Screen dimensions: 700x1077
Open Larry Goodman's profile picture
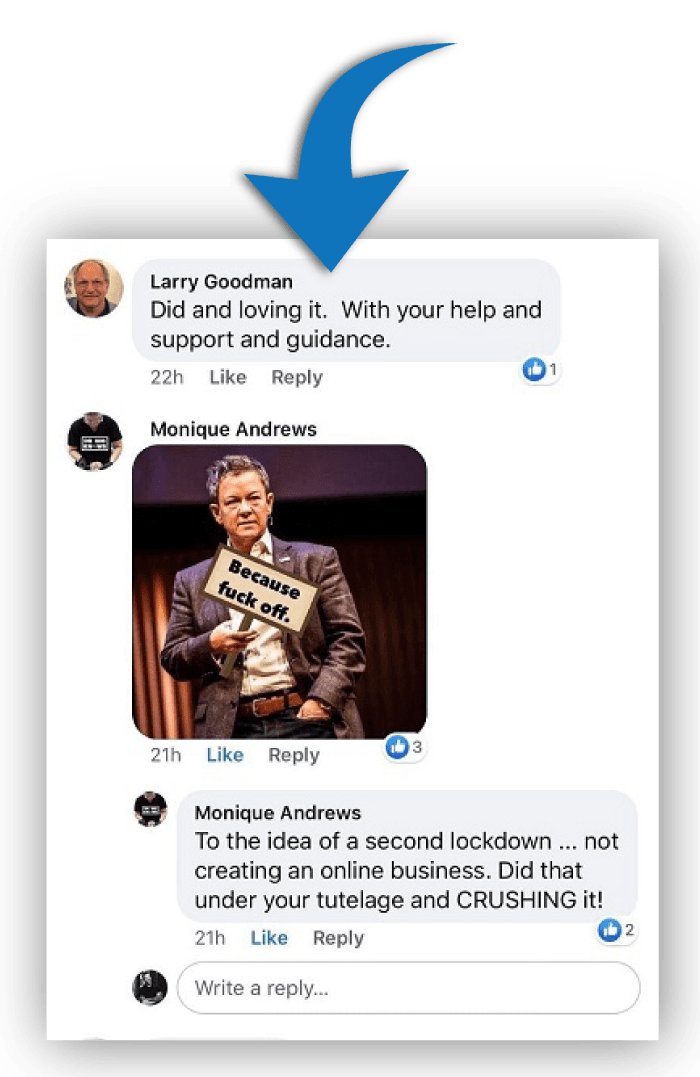[93, 288]
